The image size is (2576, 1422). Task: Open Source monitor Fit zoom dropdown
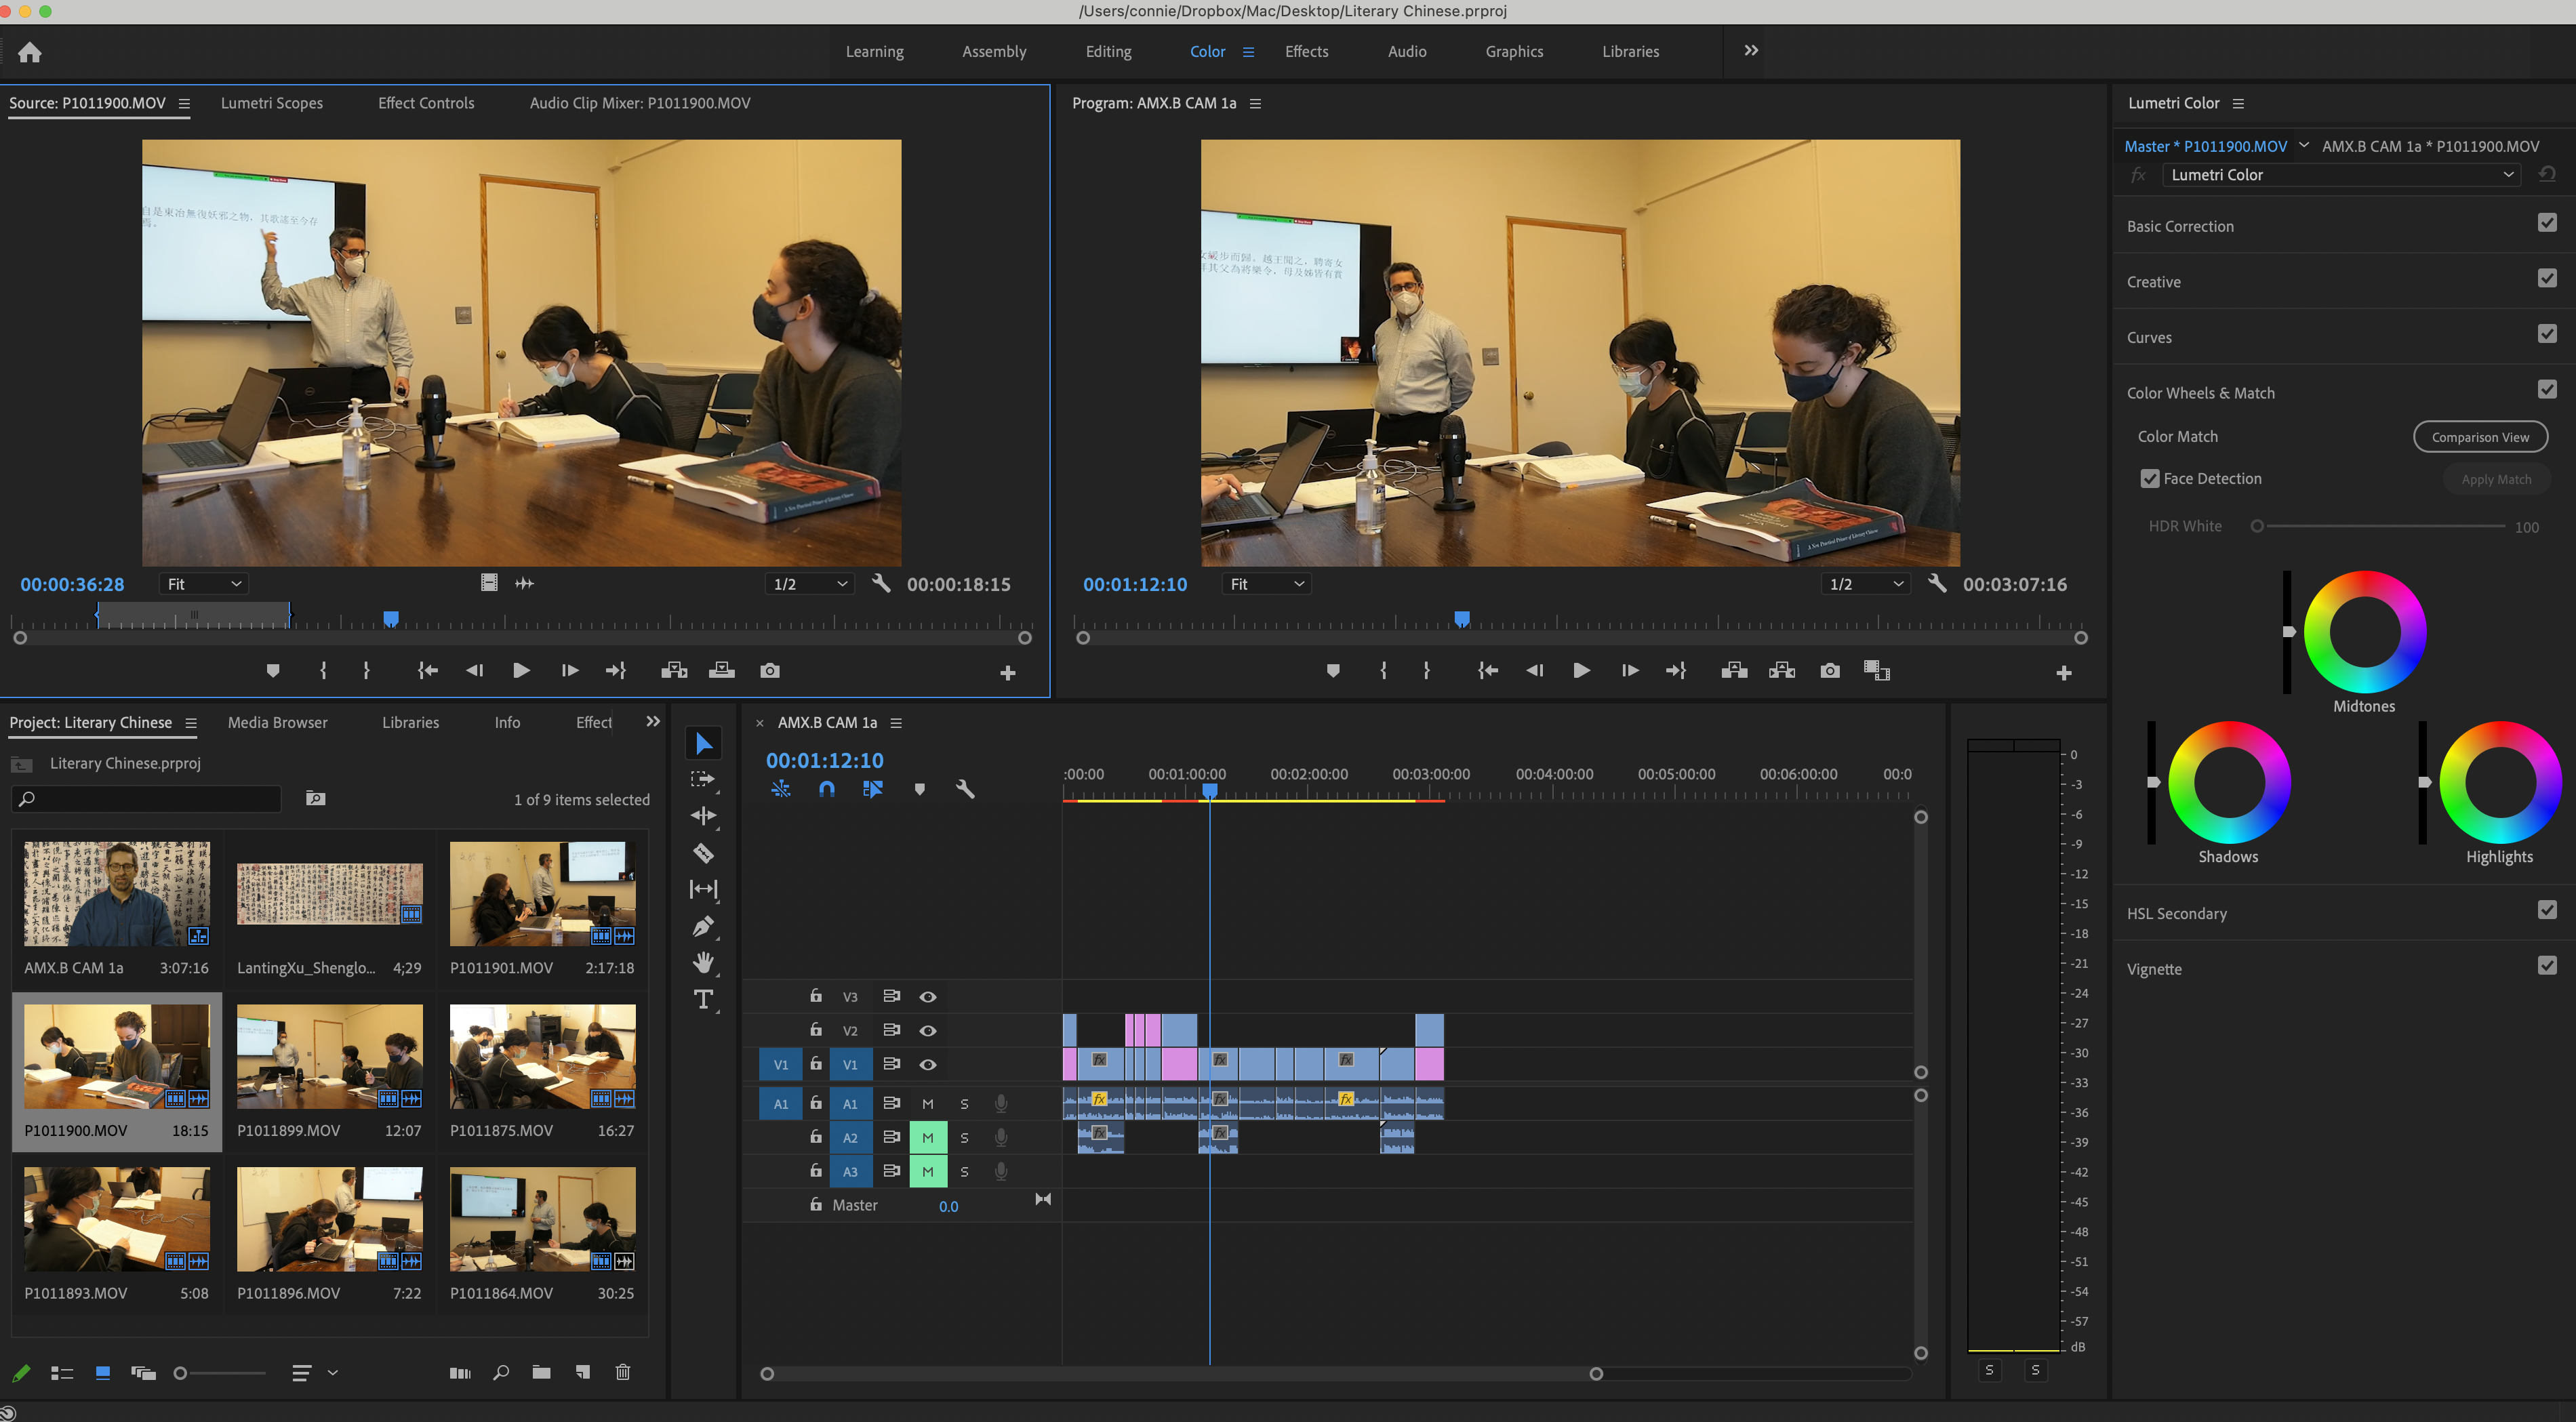[204, 584]
